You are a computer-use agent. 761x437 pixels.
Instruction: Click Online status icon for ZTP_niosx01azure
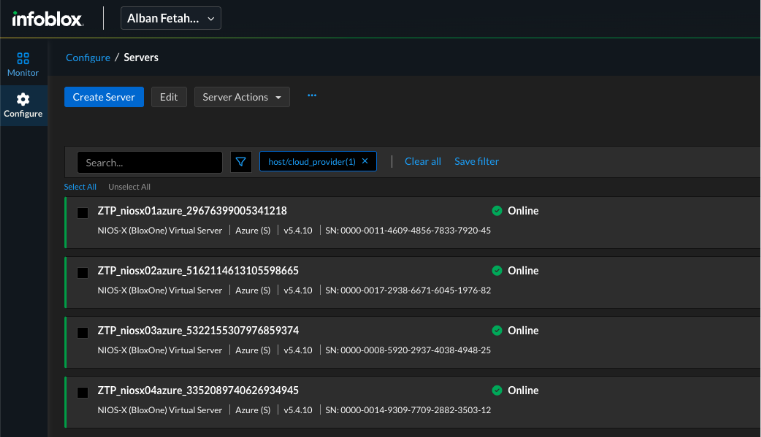[496, 211]
